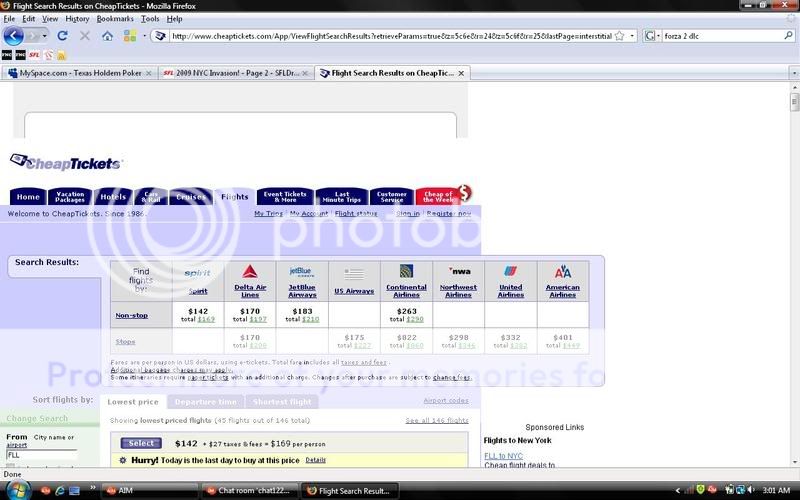
Task: Click the Non-stop row link
Action: 129,315
